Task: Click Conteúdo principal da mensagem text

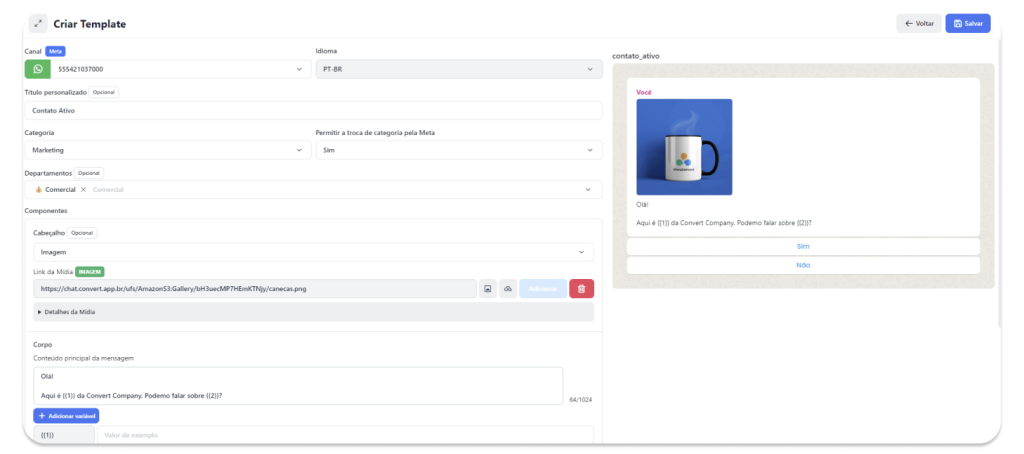Action: (x=84, y=358)
